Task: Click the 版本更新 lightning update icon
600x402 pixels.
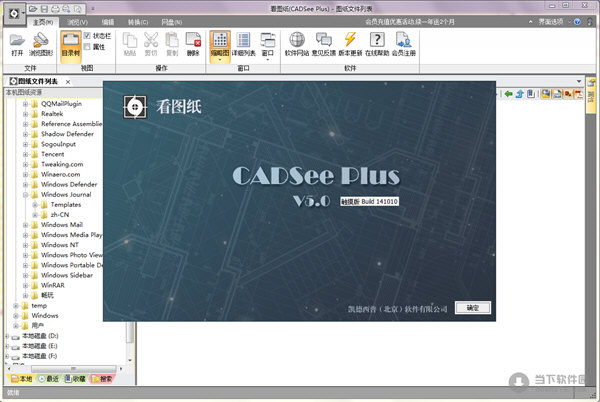Action: (350, 44)
